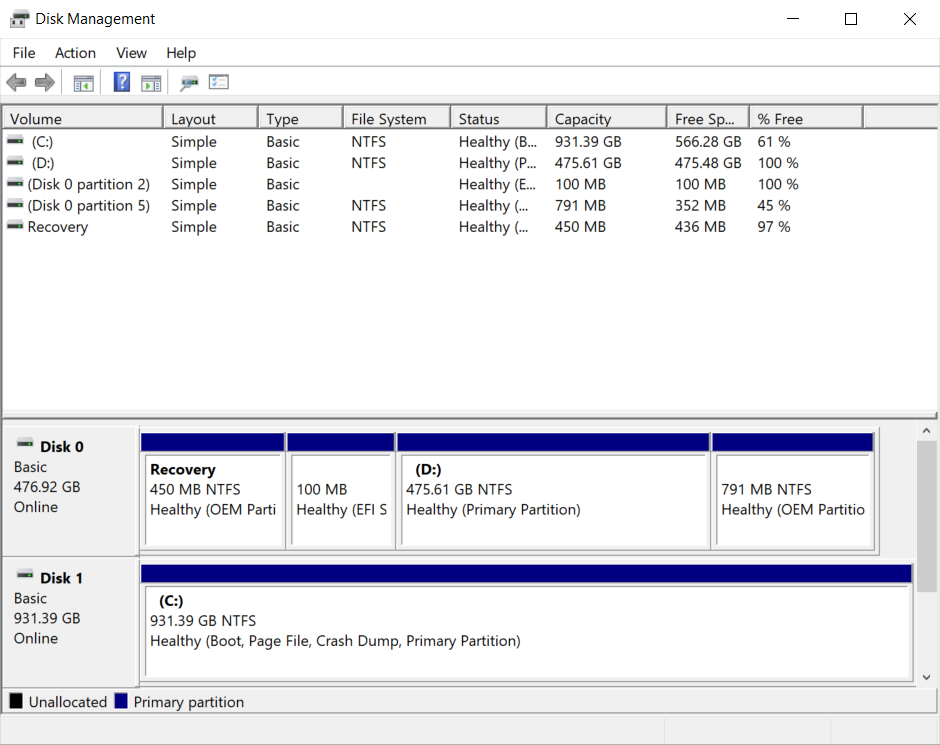Click the "566.28 GB" free space cell
This screenshot has width=940, height=745.
point(708,141)
